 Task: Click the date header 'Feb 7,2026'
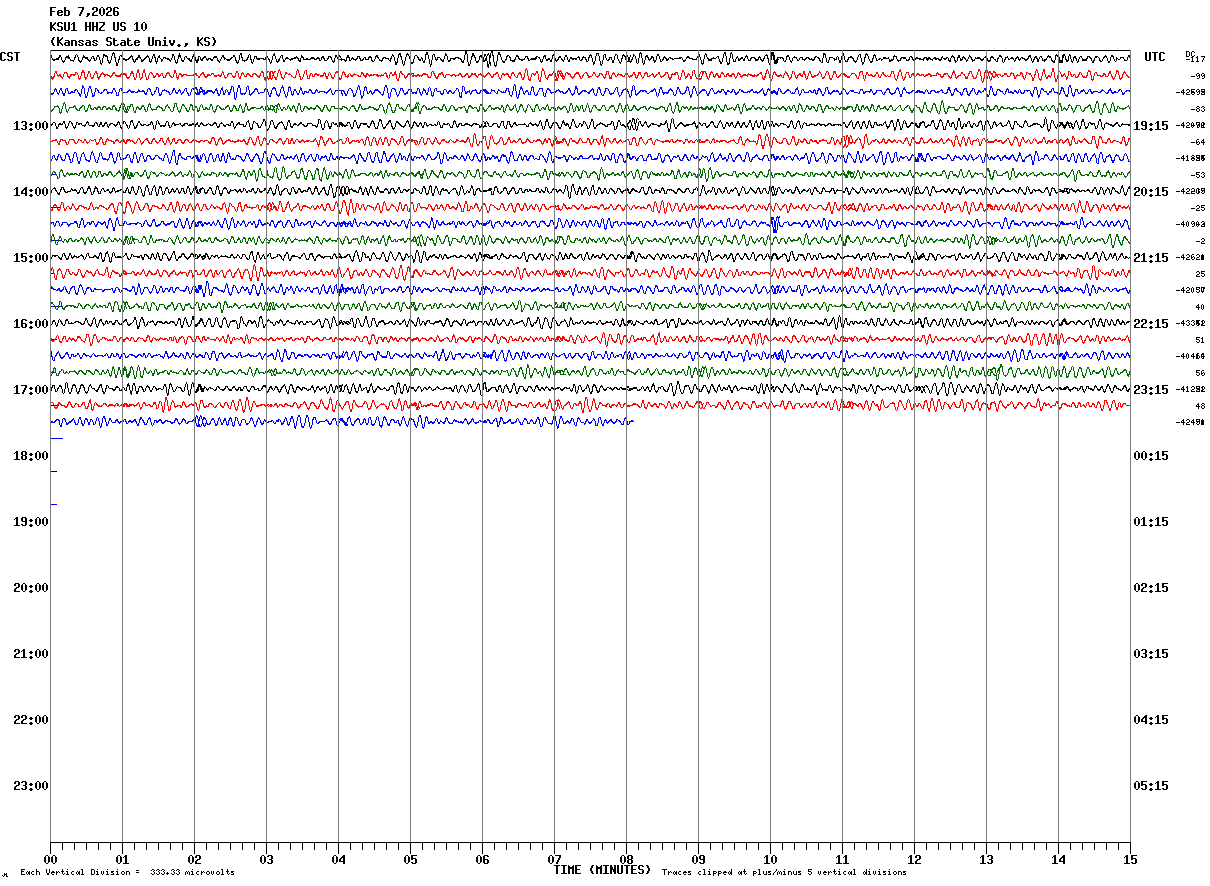[84, 12]
